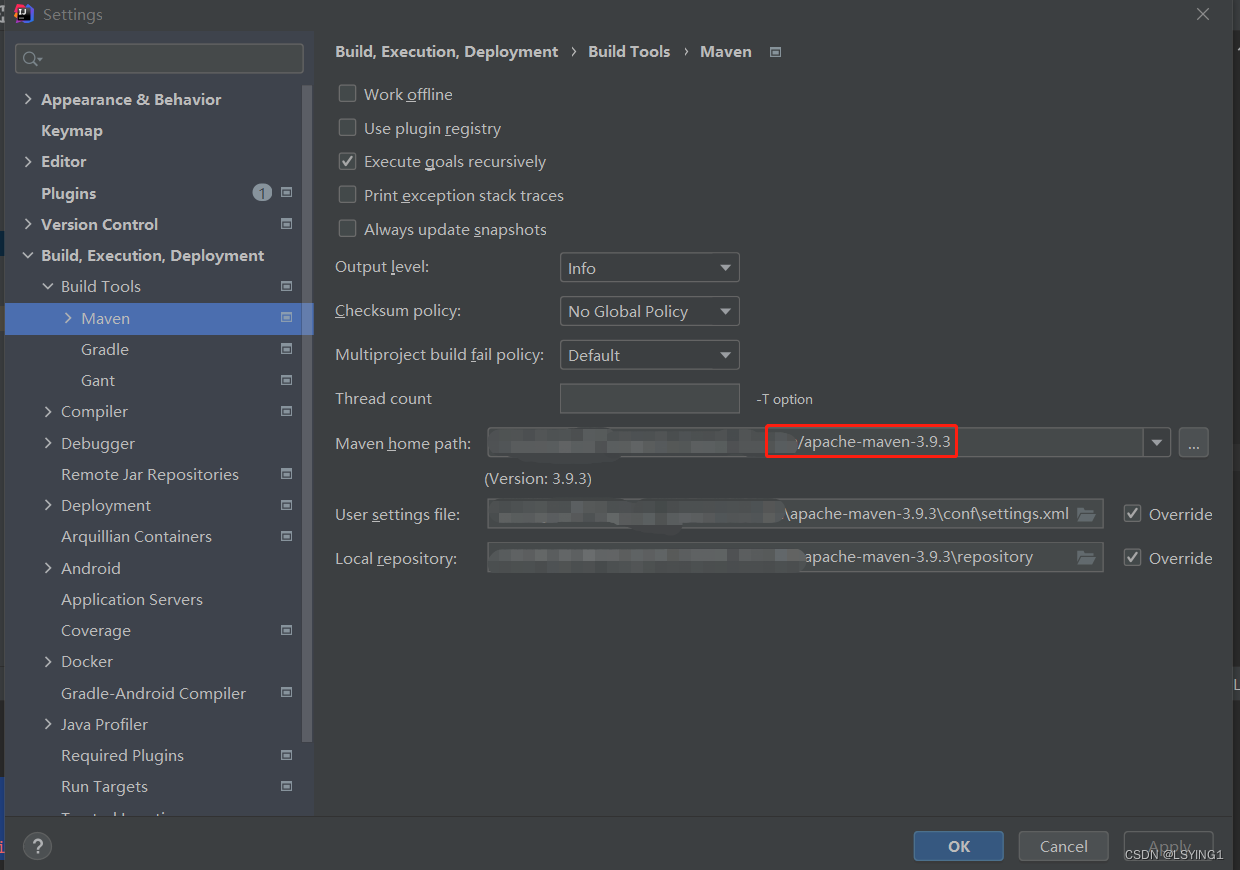Enable the Use plugin registry checkbox

click(x=347, y=128)
